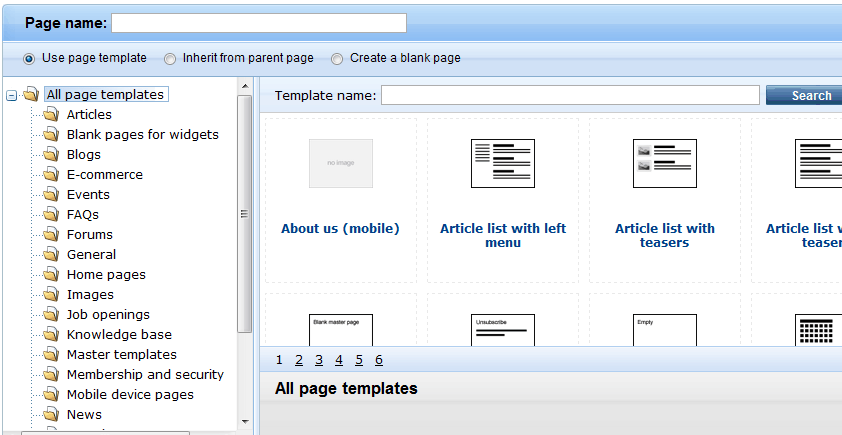Viewport: 842px width, 435px height.
Task: Click the Membership and security folder icon
Action: 51,374
